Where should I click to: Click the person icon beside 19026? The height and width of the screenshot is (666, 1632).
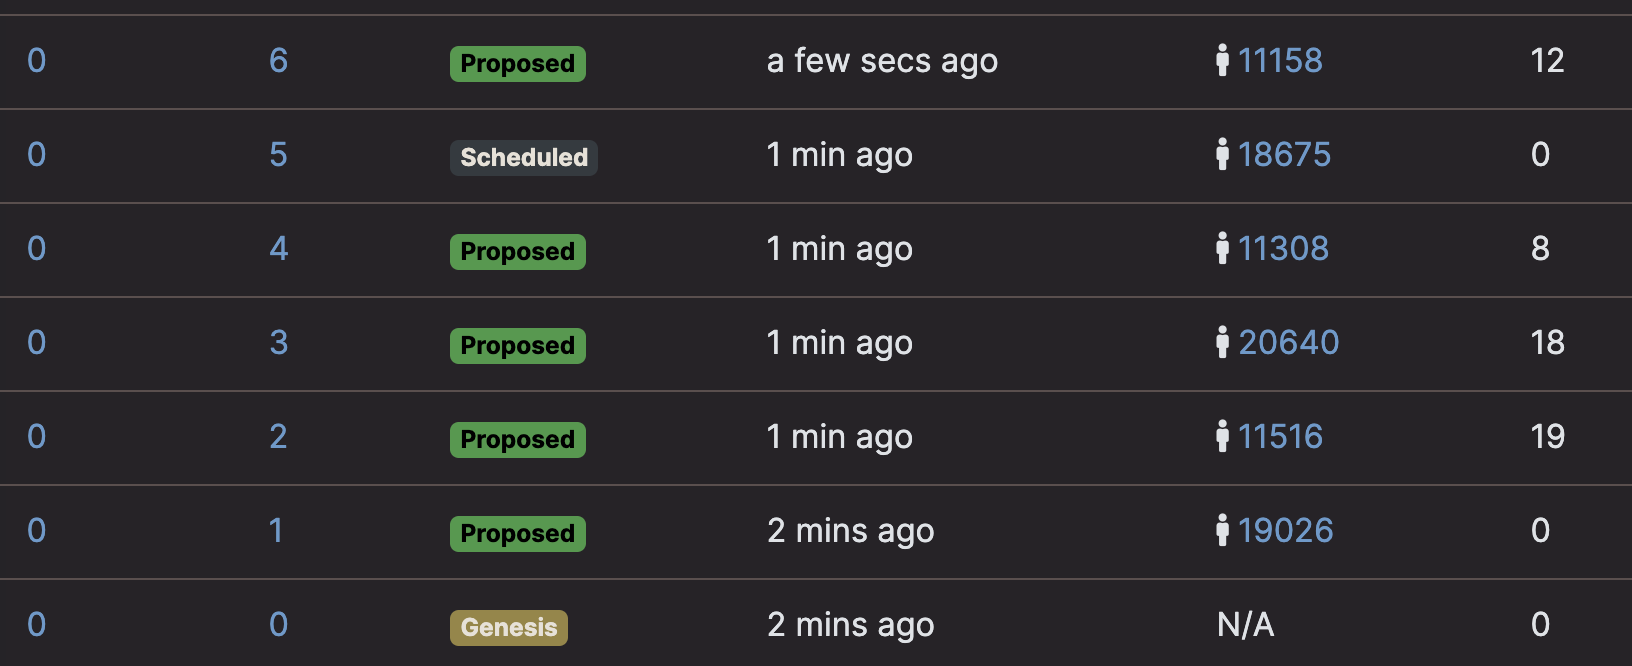(x=1222, y=530)
